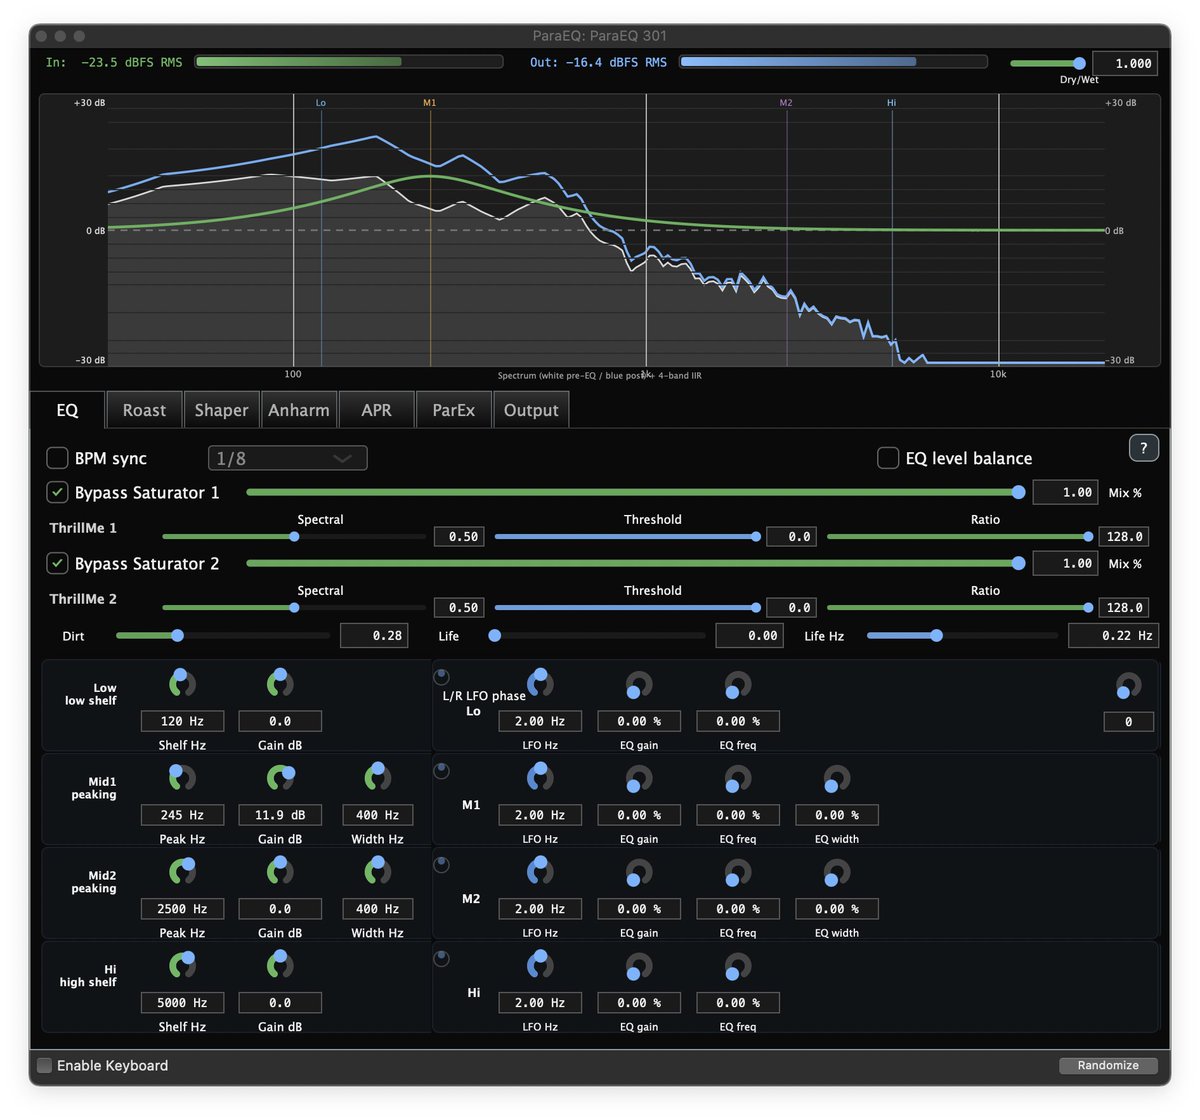Switch to the Roast tab
The height and width of the screenshot is (1120, 1200).
(x=144, y=410)
